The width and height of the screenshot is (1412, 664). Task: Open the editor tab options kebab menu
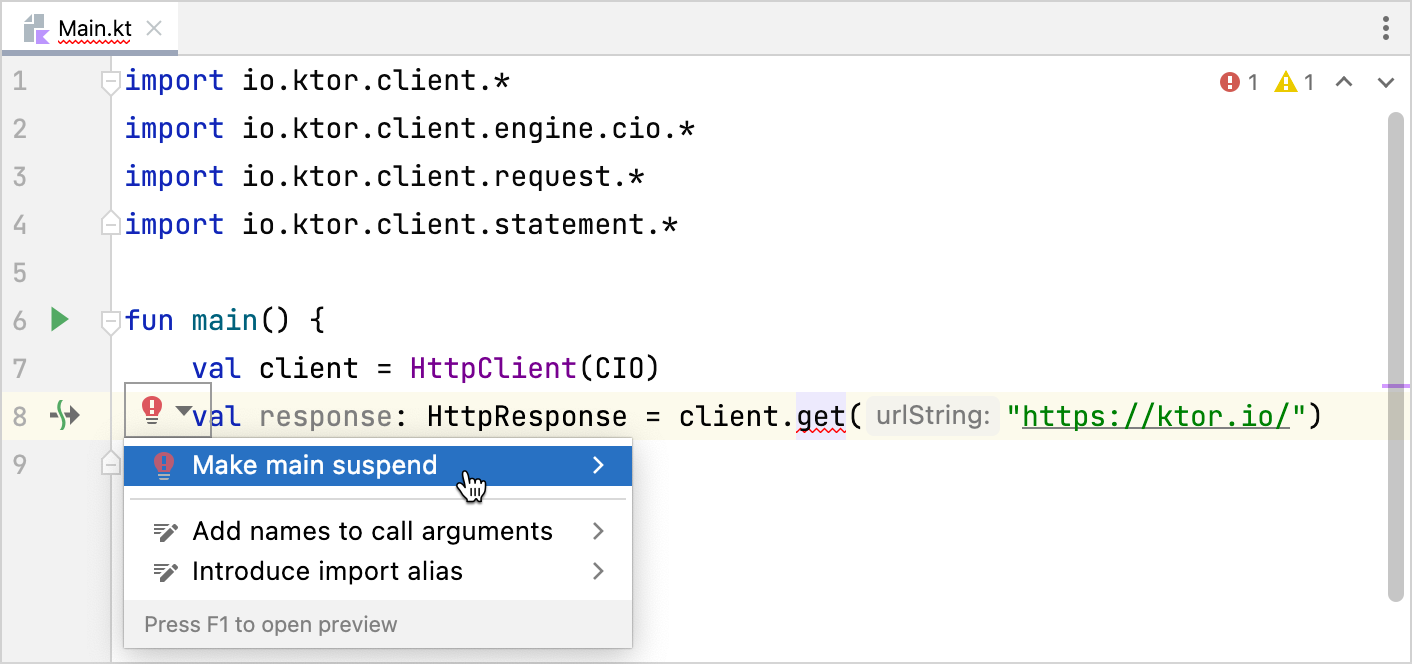[x=1386, y=28]
